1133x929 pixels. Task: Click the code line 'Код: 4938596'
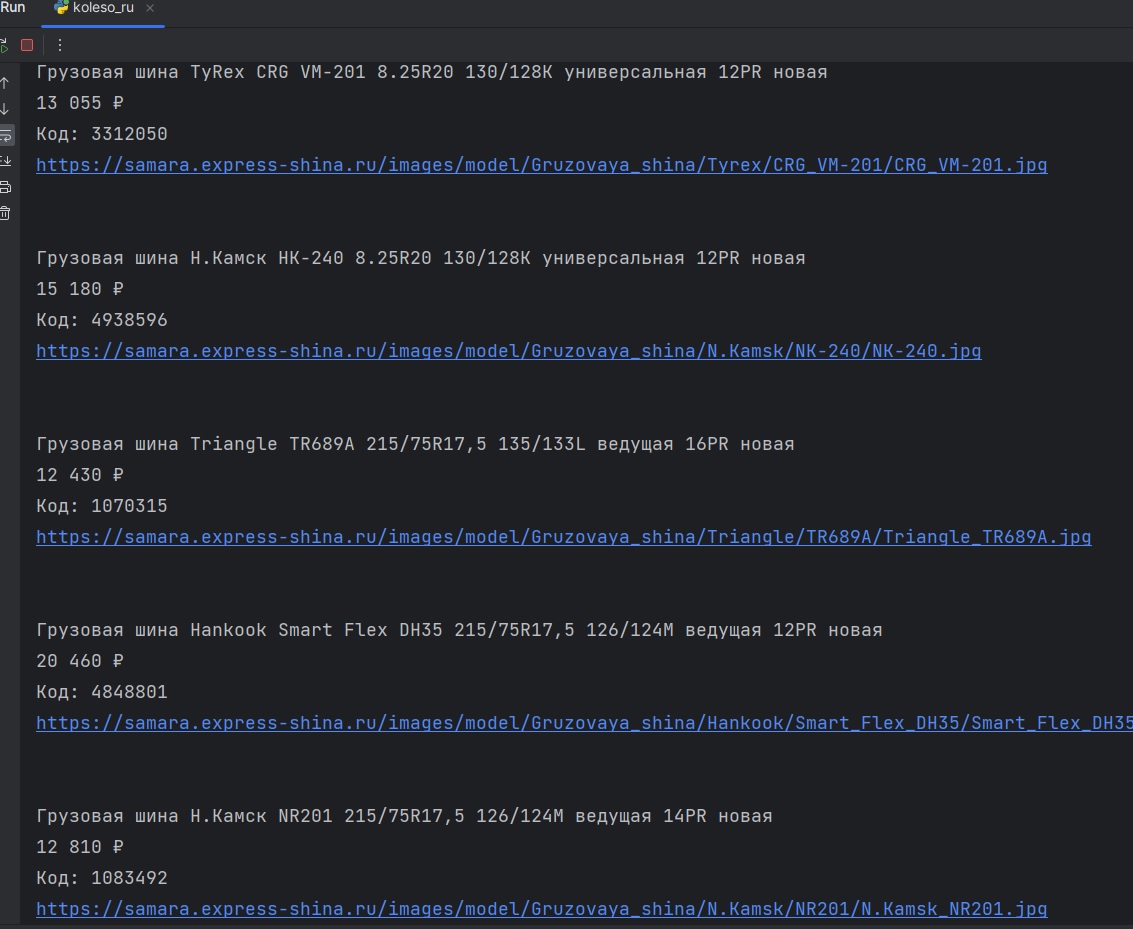point(102,320)
